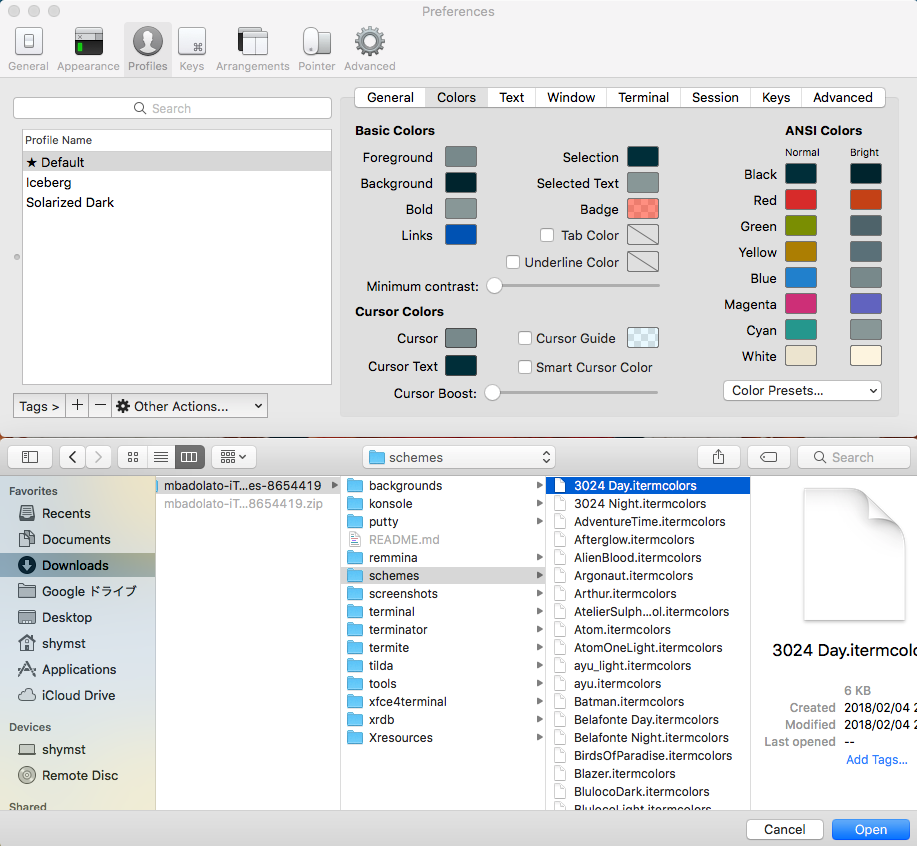Click the Share button in file dialog

pos(719,457)
